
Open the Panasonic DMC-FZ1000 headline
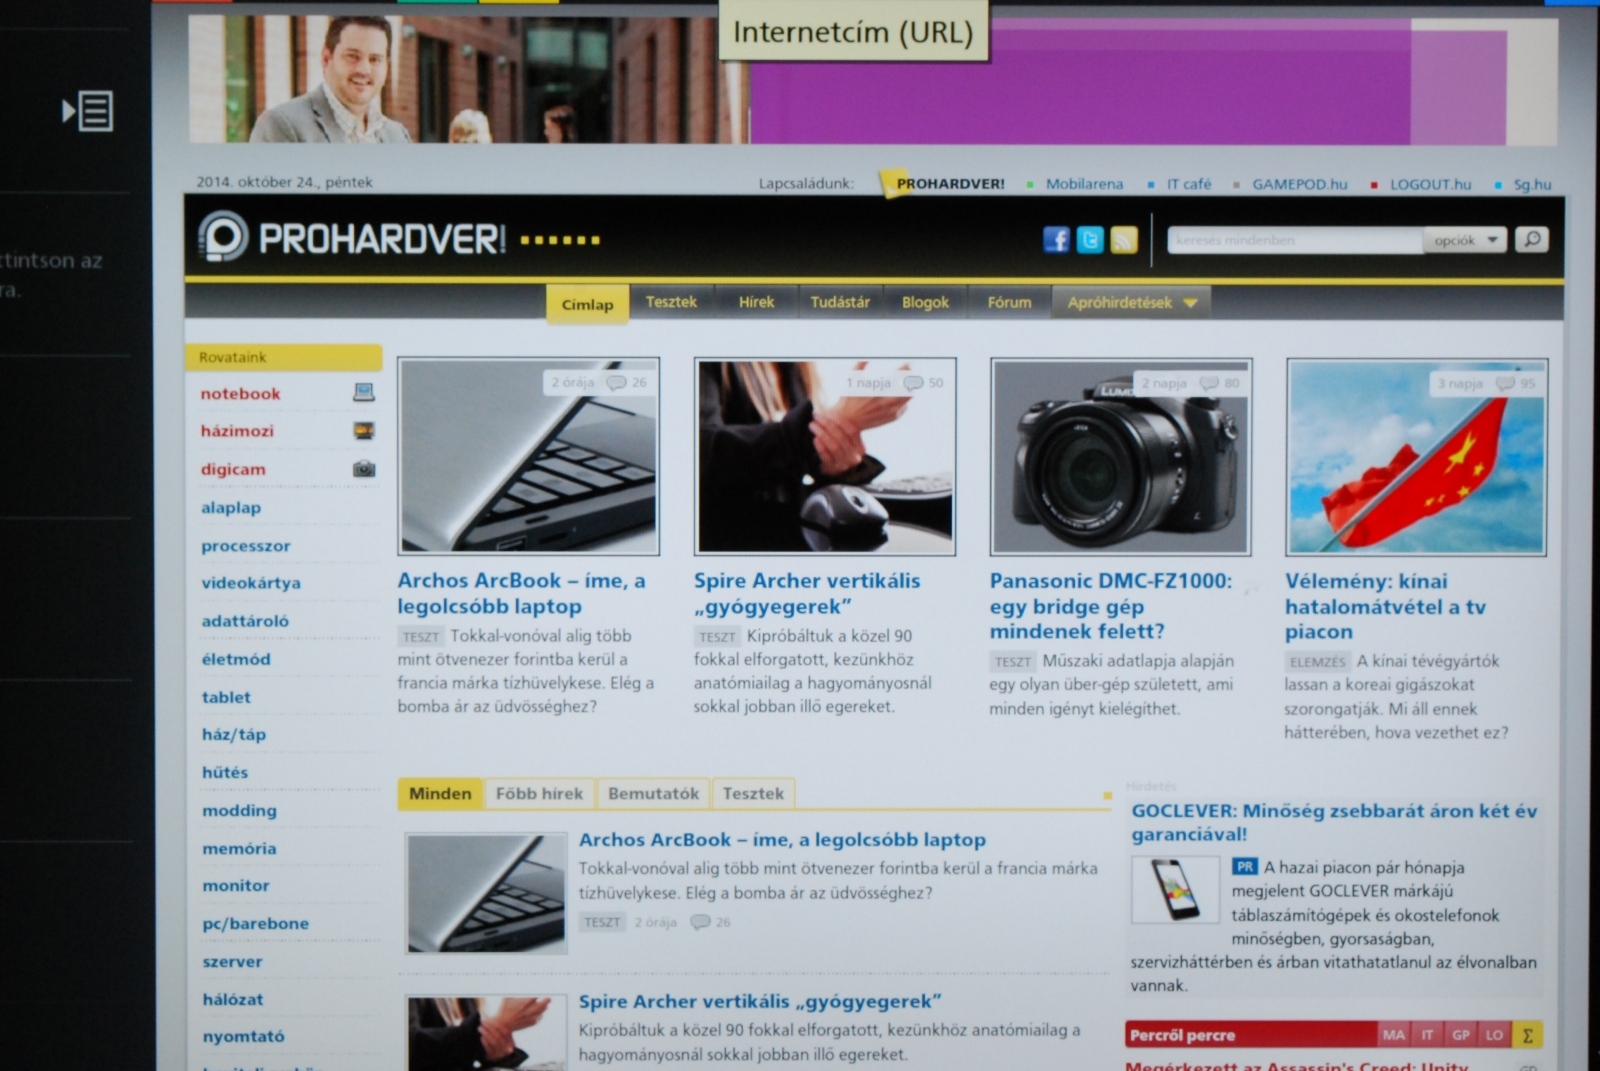pos(1111,606)
